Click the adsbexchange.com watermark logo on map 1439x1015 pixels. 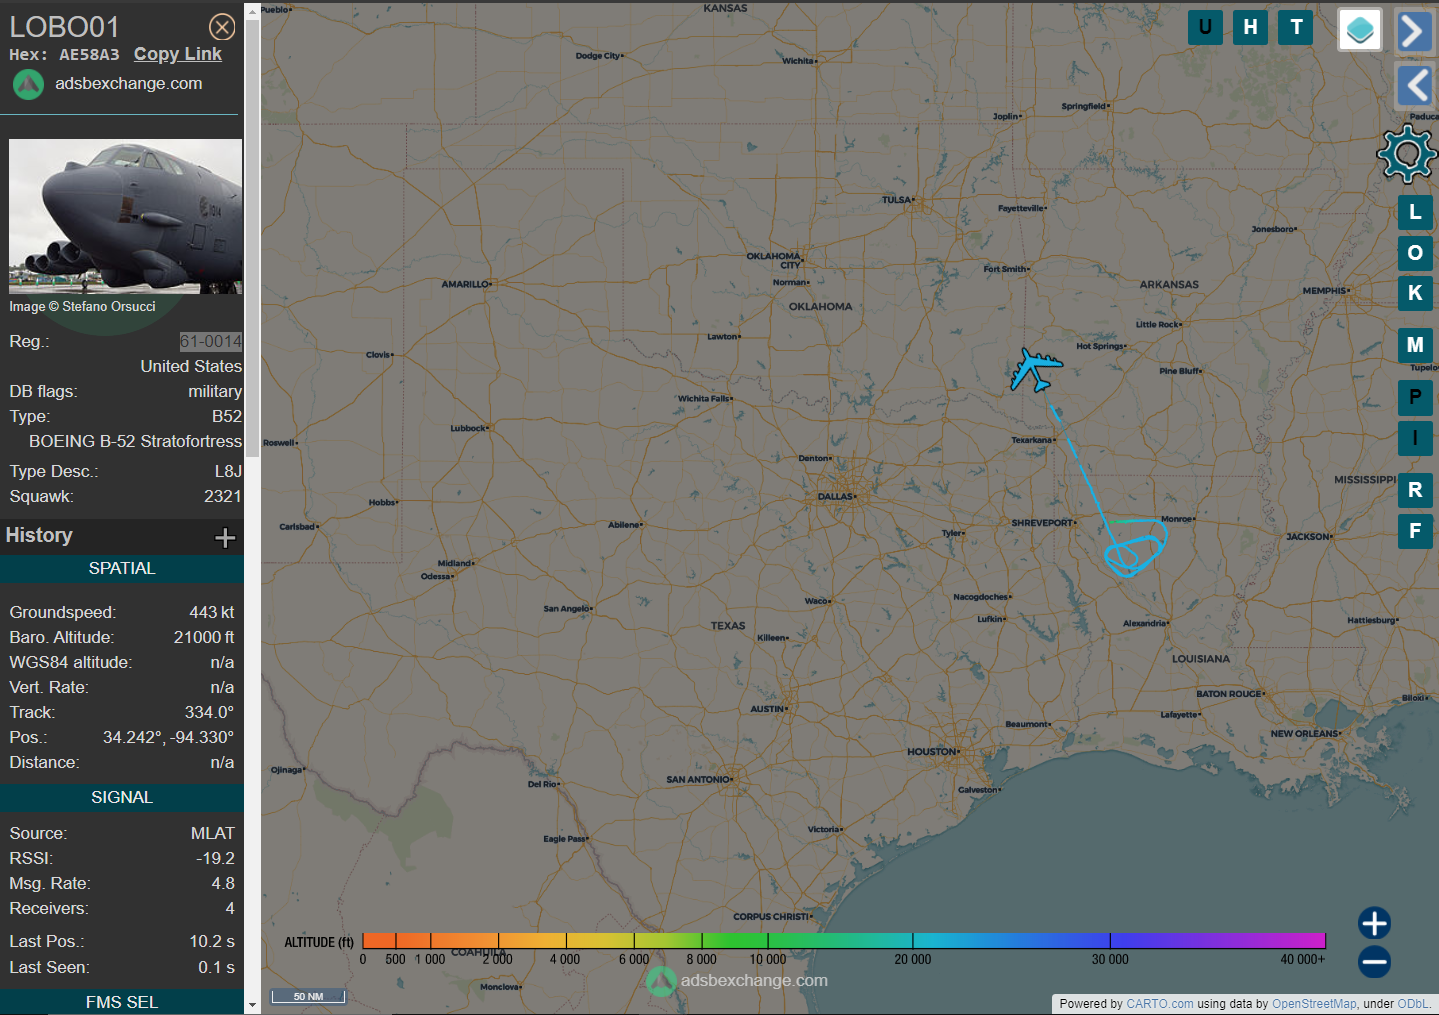(661, 981)
